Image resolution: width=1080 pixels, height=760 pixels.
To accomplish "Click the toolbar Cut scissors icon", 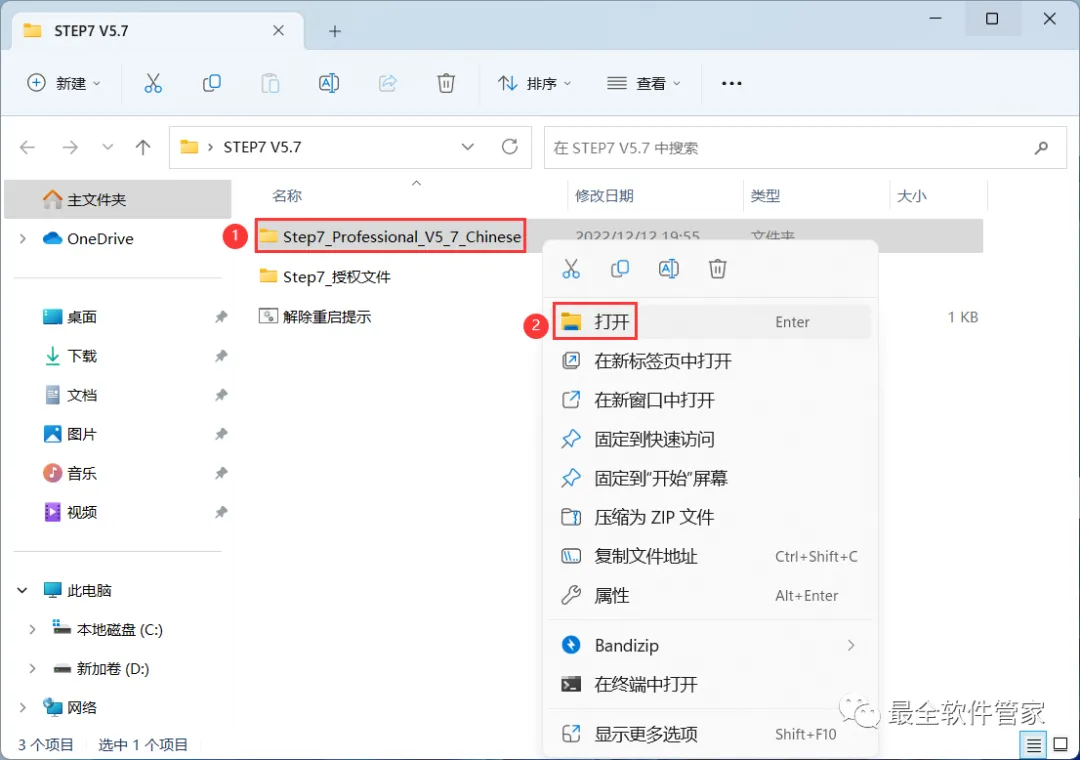I will 153,83.
